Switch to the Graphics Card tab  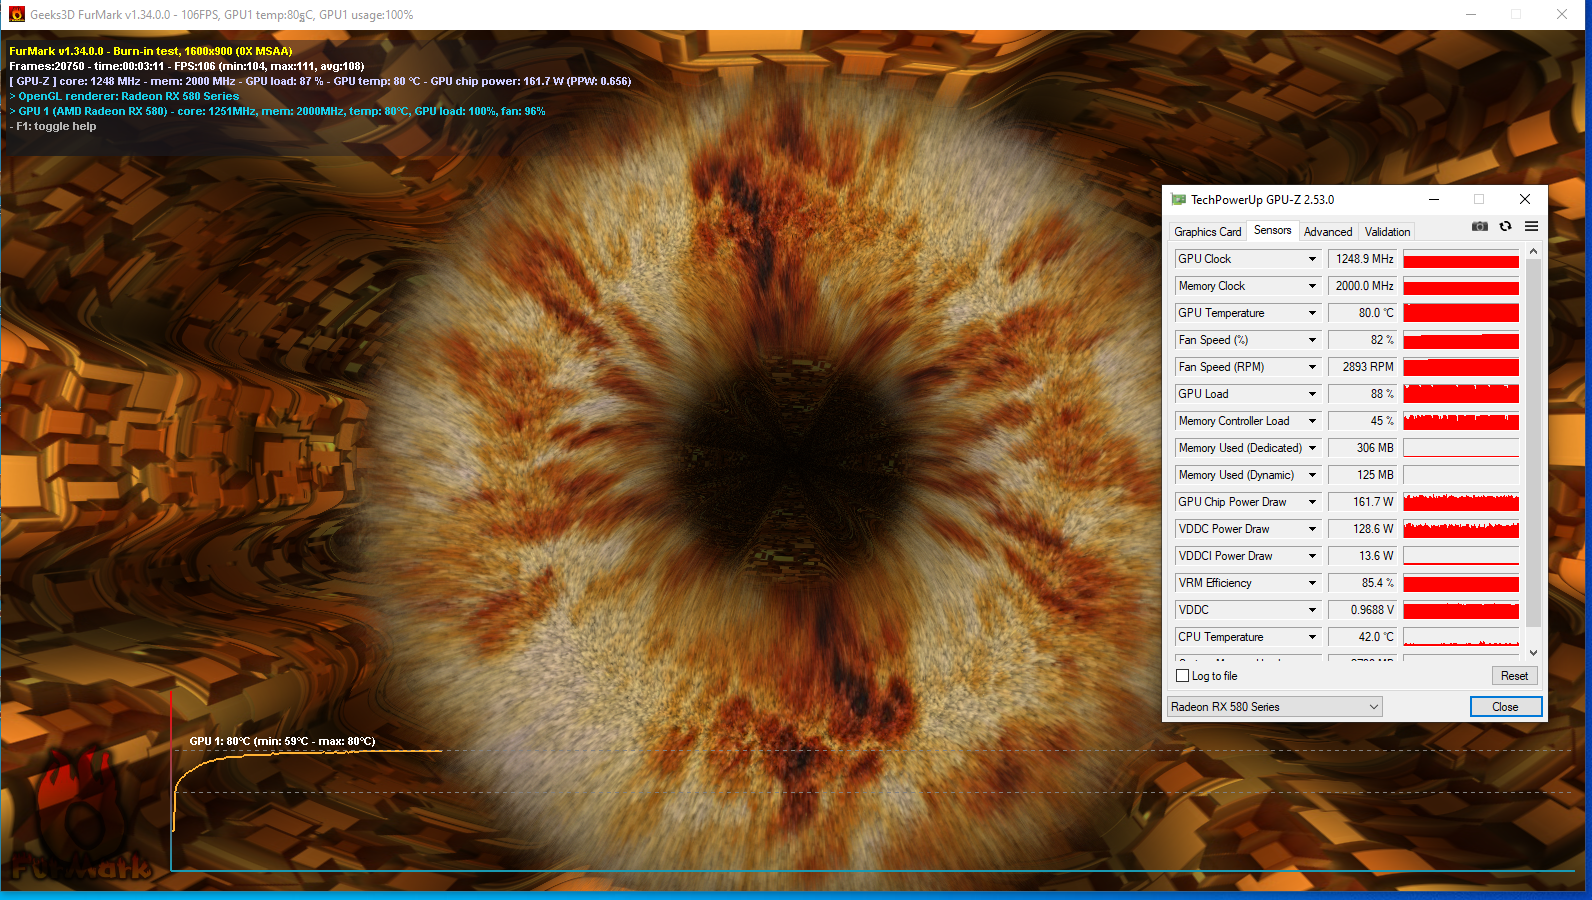tap(1207, 232)
